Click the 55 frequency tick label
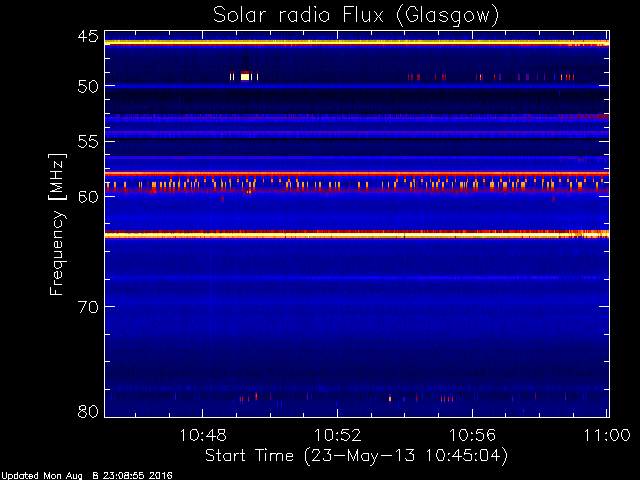This screenshot has height=480, width=640. 88,142
